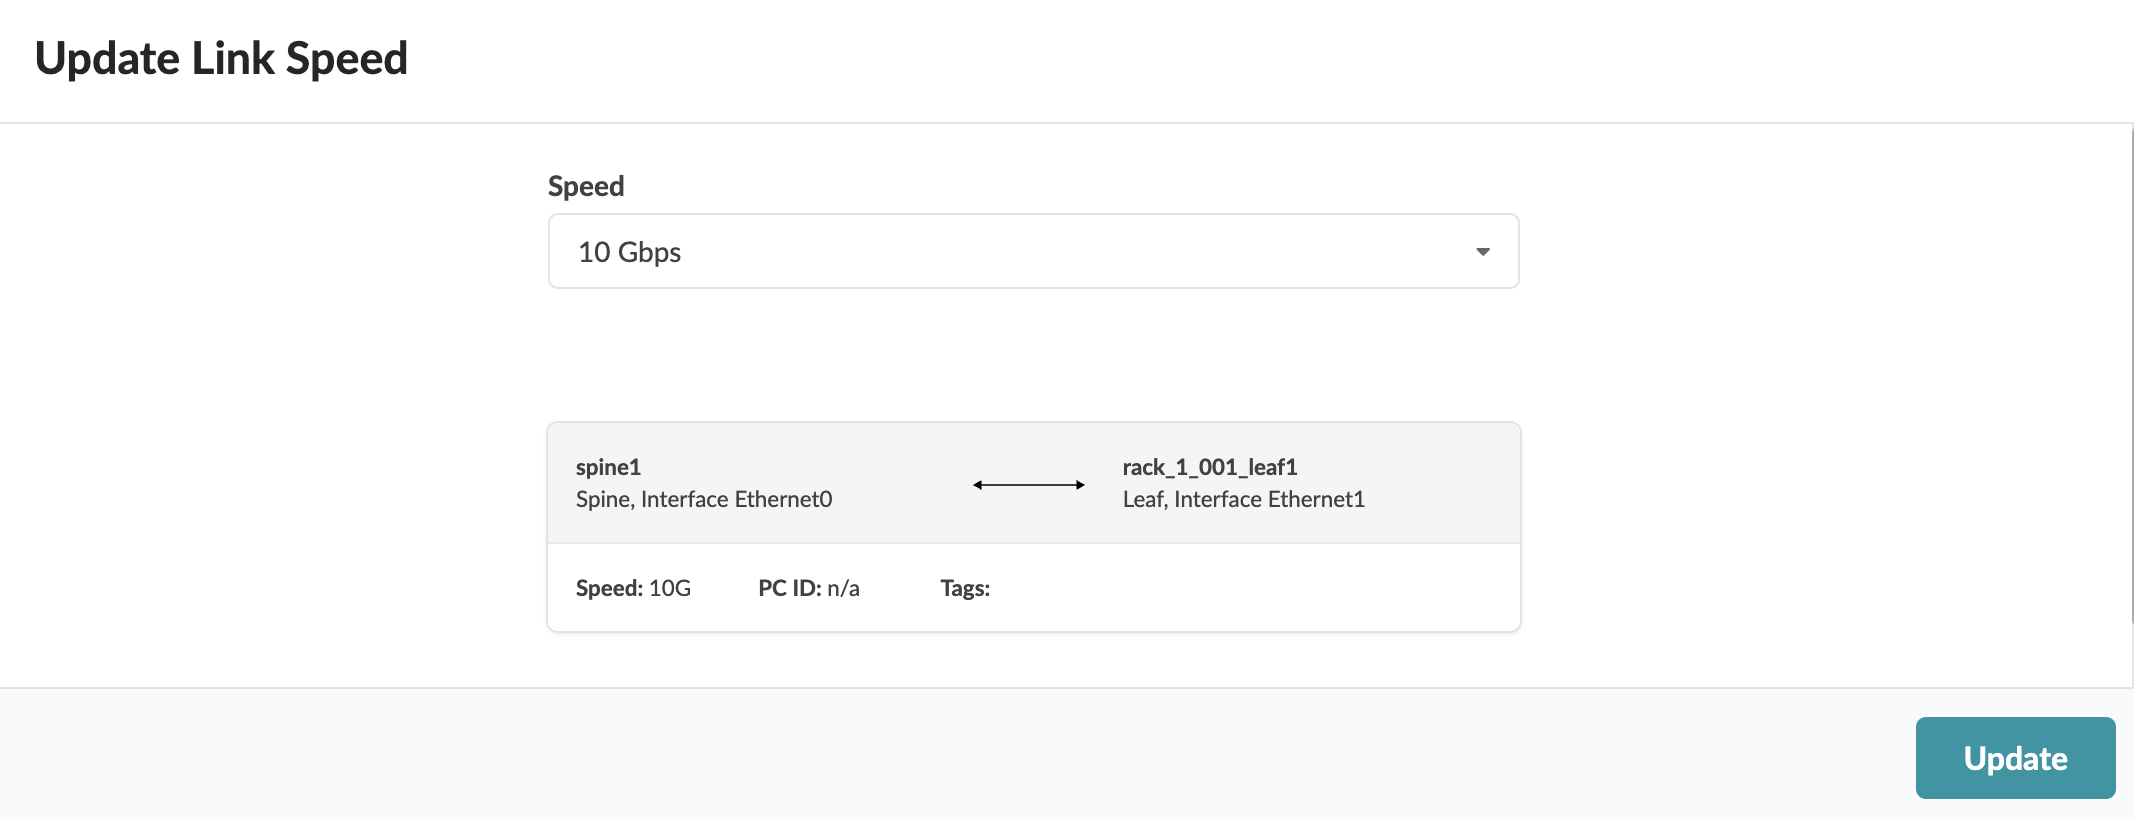
Task: Click the caret arrow in the Speed field
Action: pyautogui.click(x=1483, y=252)
